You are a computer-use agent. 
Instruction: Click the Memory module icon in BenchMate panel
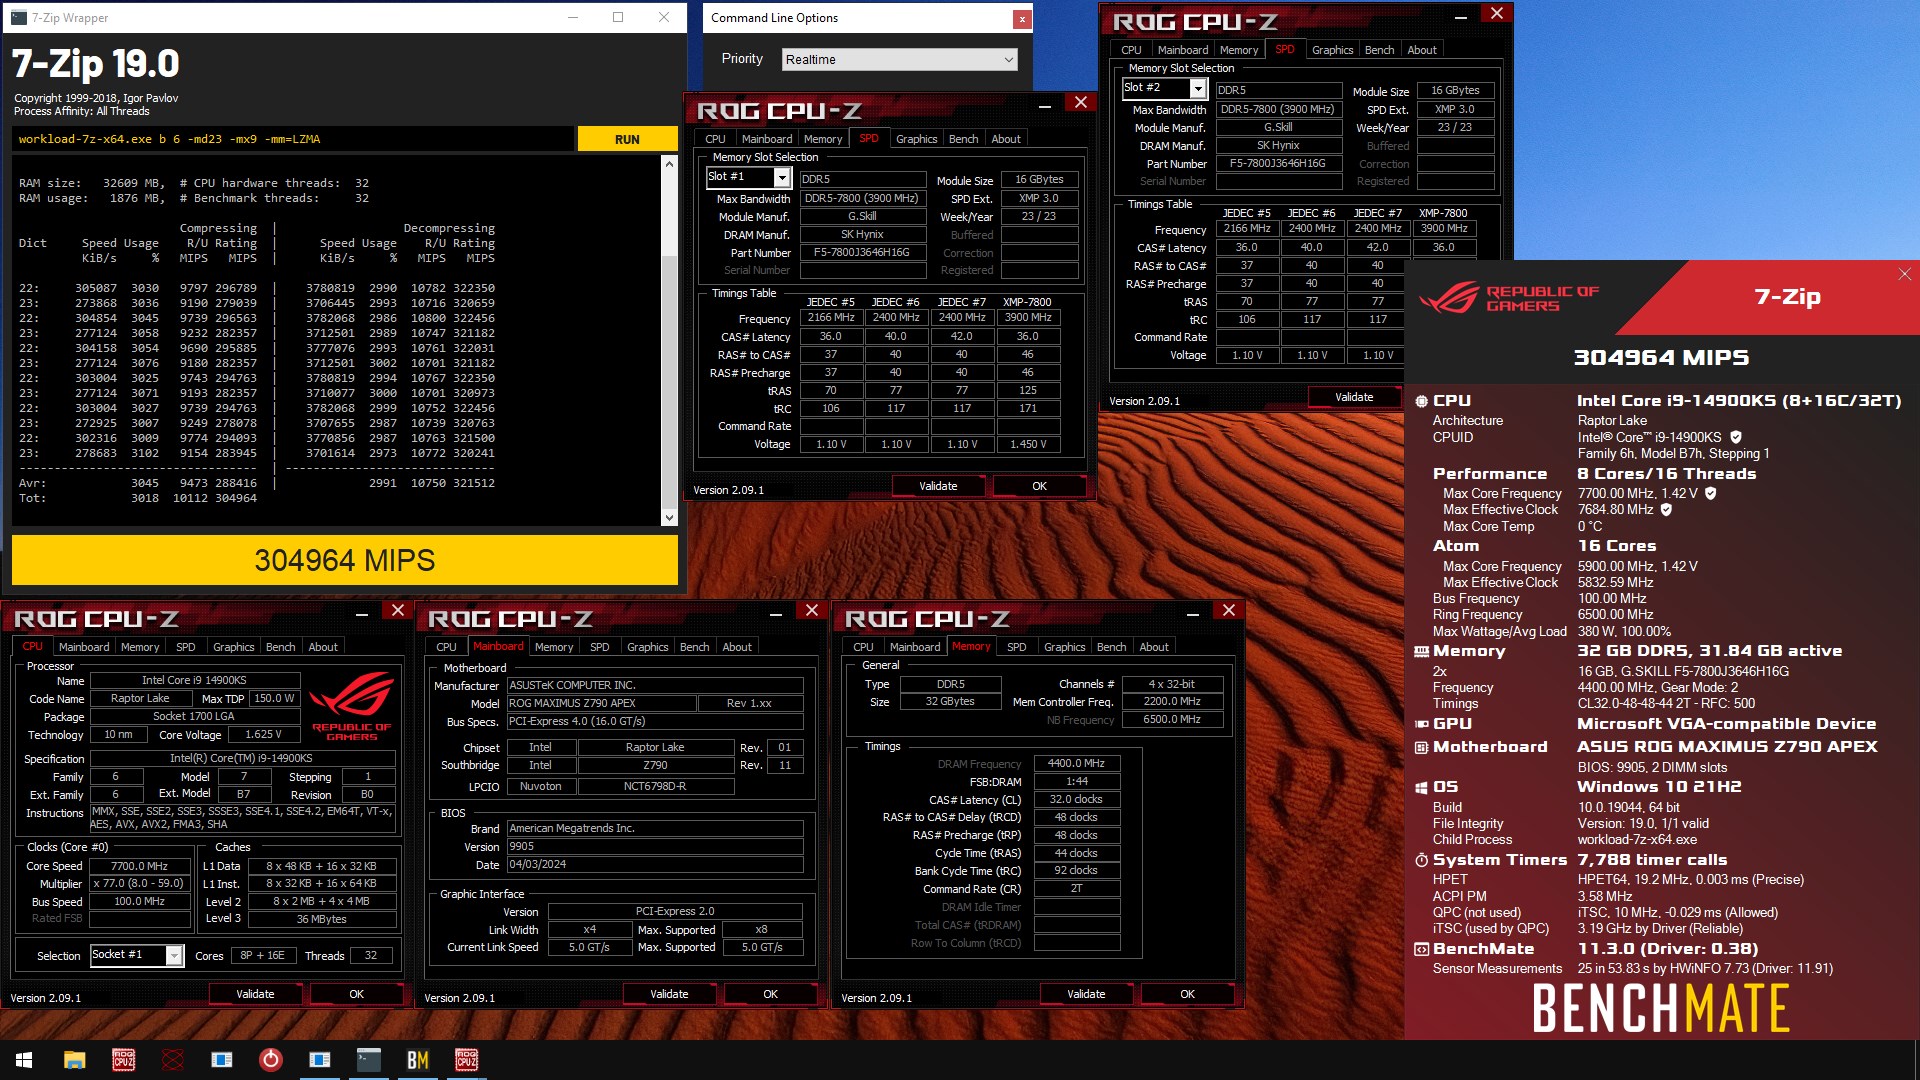[1421, 651]
